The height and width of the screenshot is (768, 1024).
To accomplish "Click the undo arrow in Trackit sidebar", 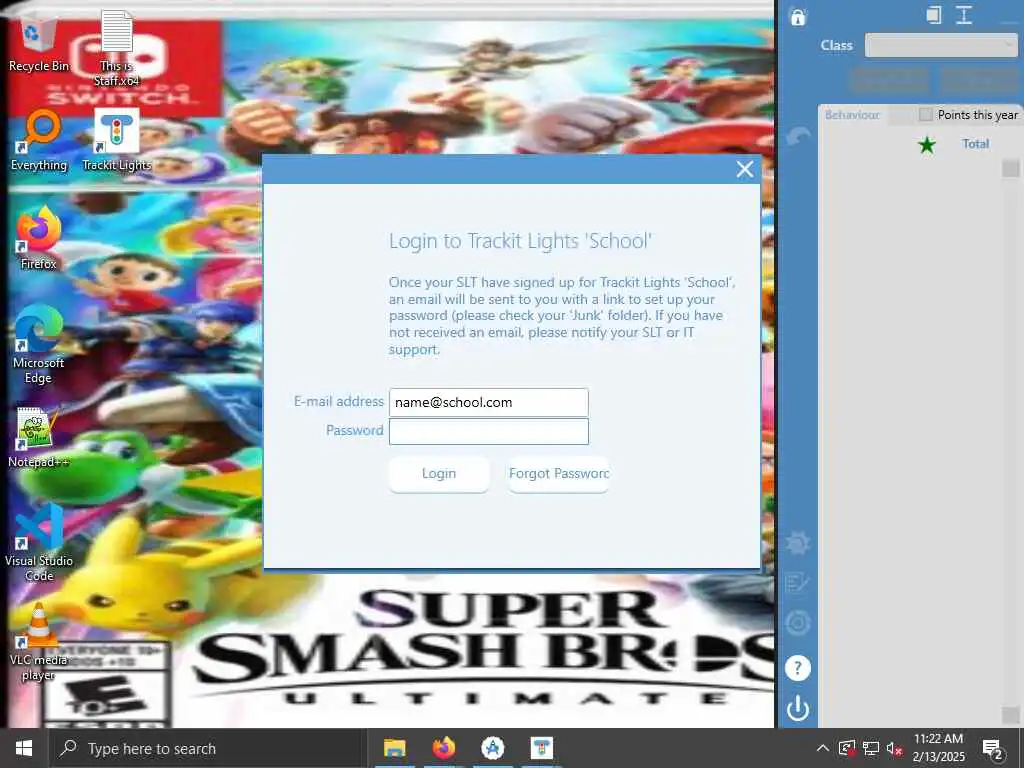I will pyautogui.click(x=797, y=136).
